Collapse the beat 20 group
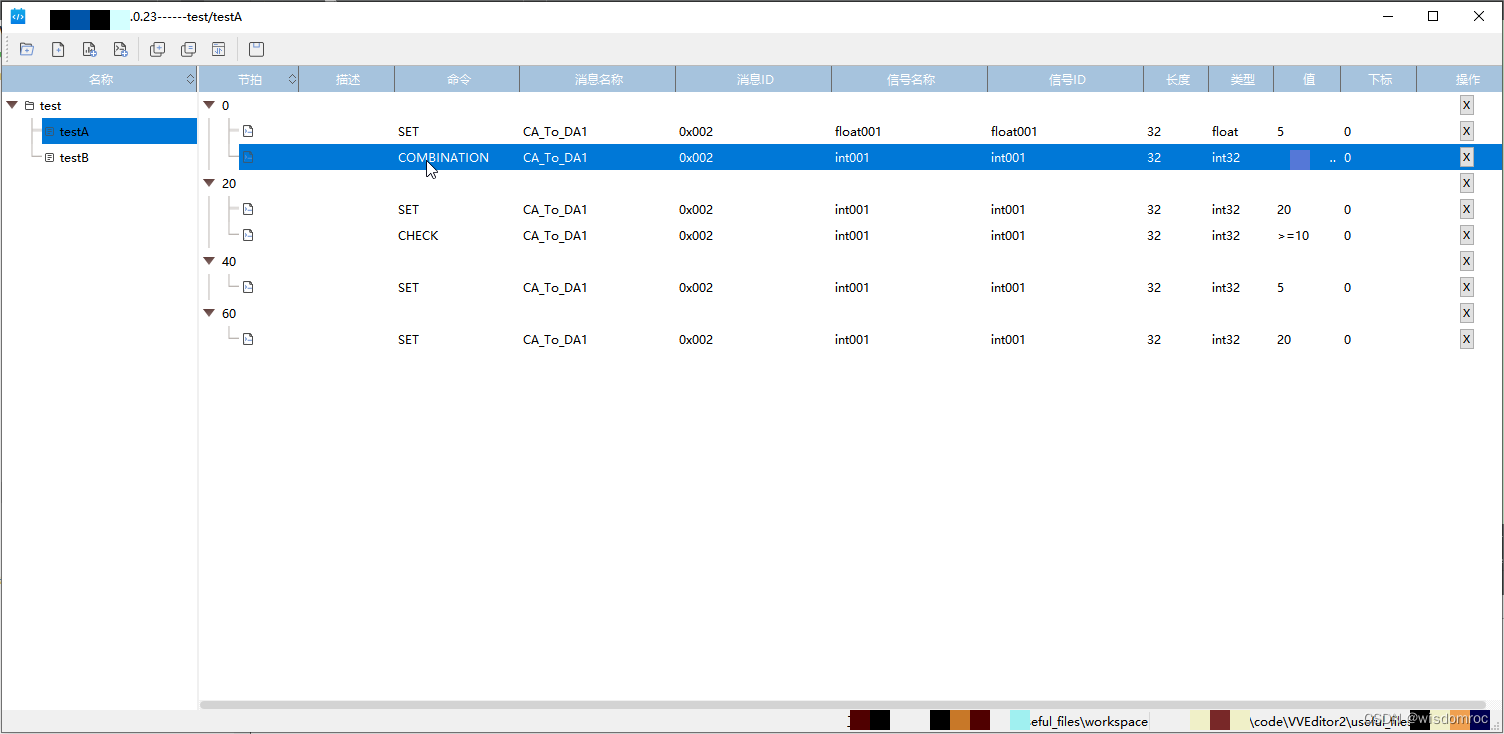The width and height of the screenshot is (1504, 734). pos(209,183)
